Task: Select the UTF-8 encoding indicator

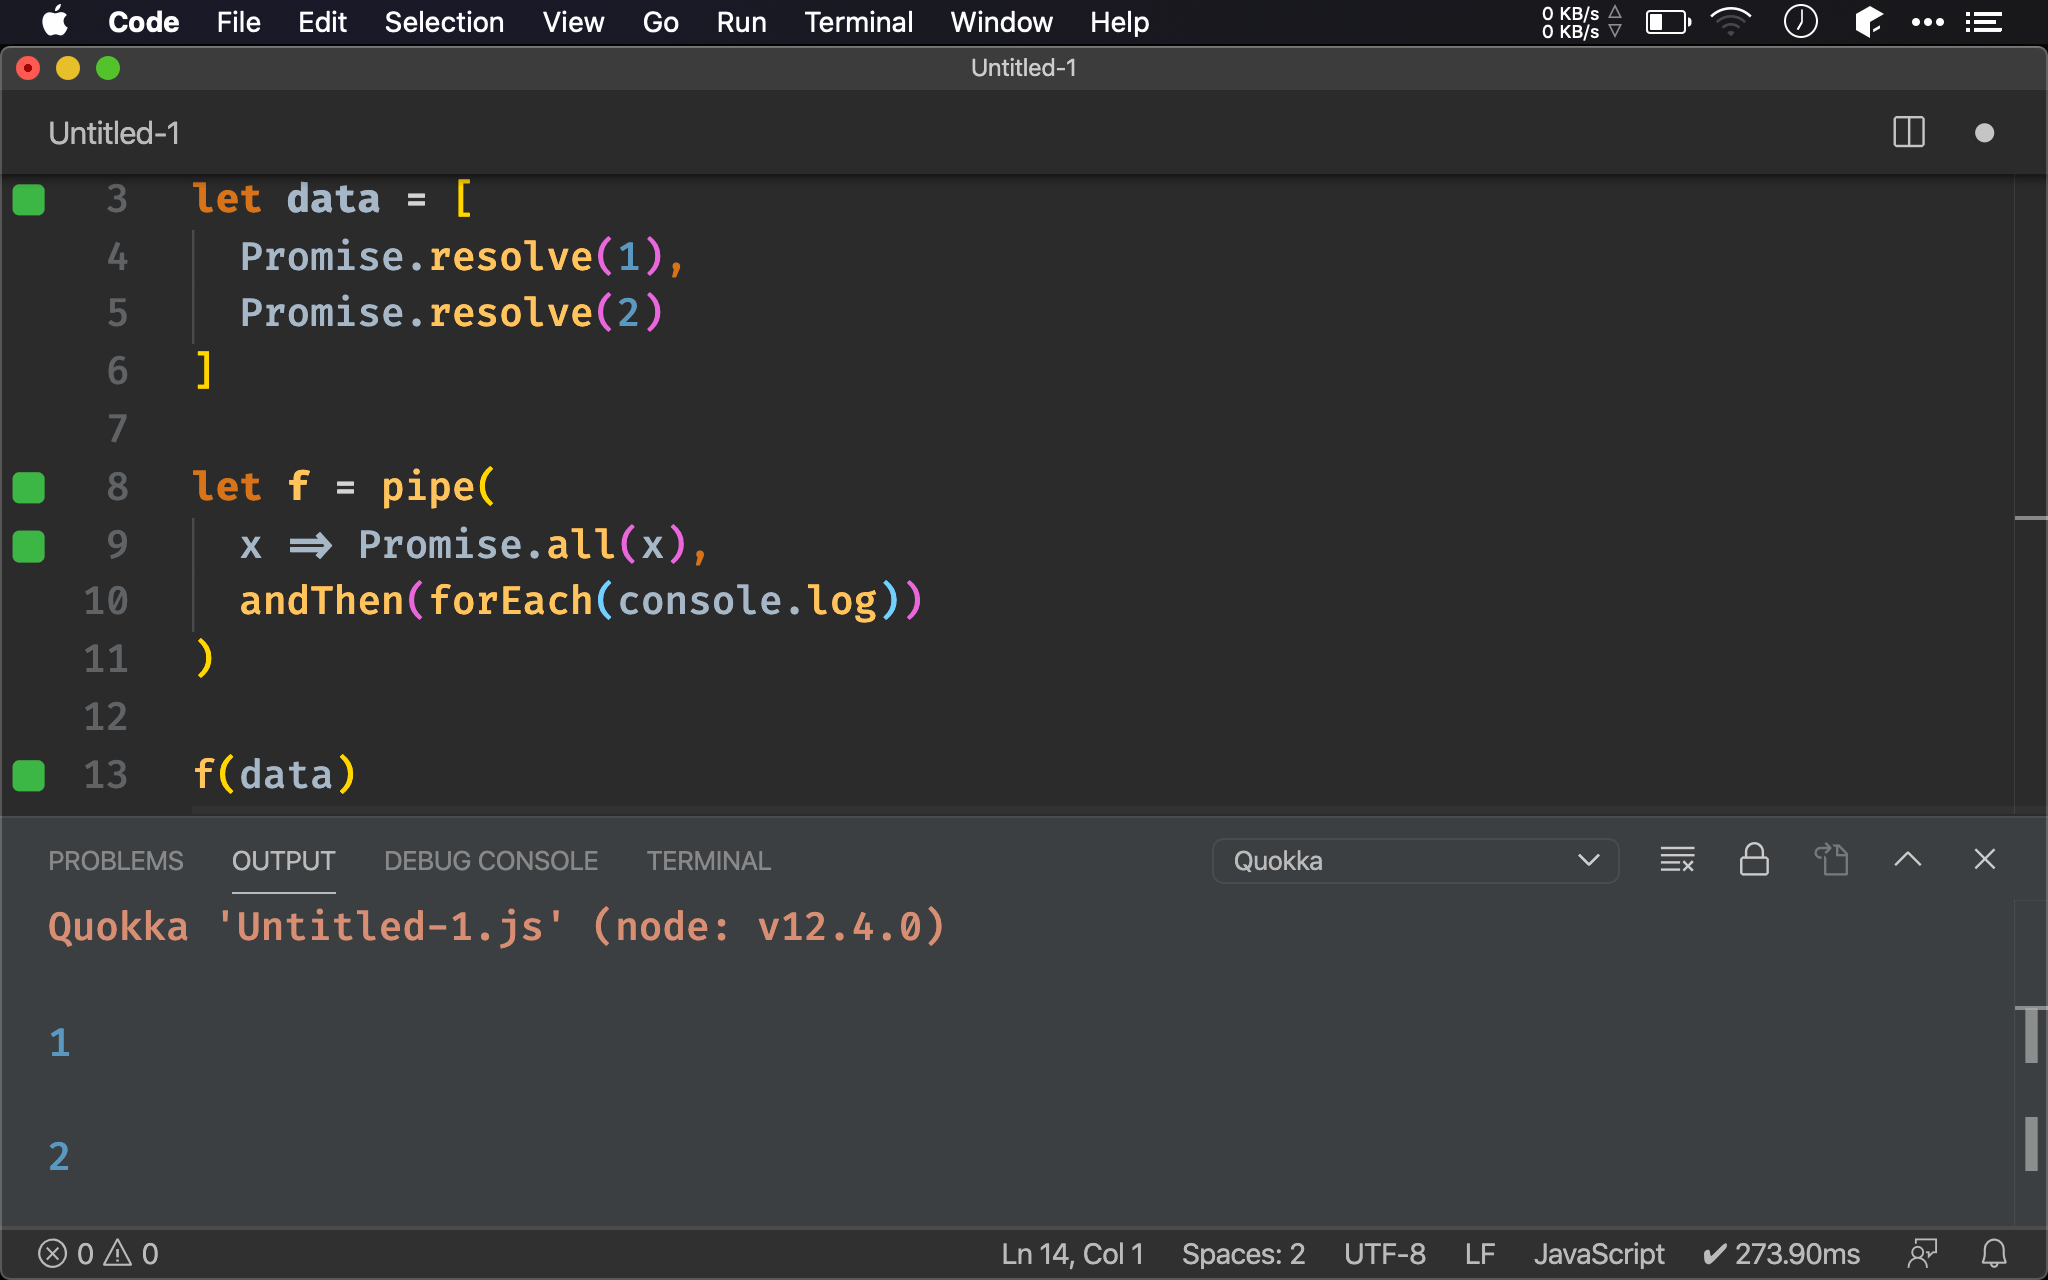Action: 1385,1254
